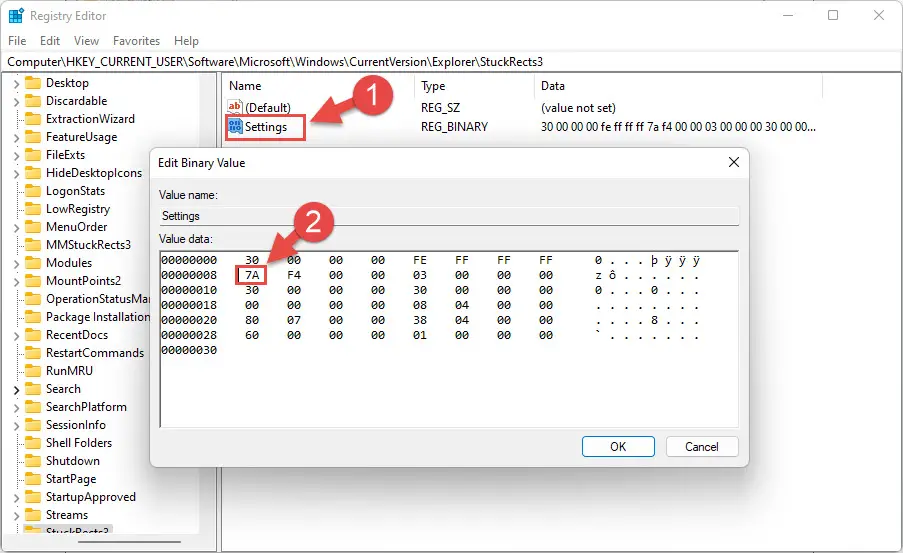Click the Registry Editor app icon
The image size is (903, 553).
click(16, 16)
